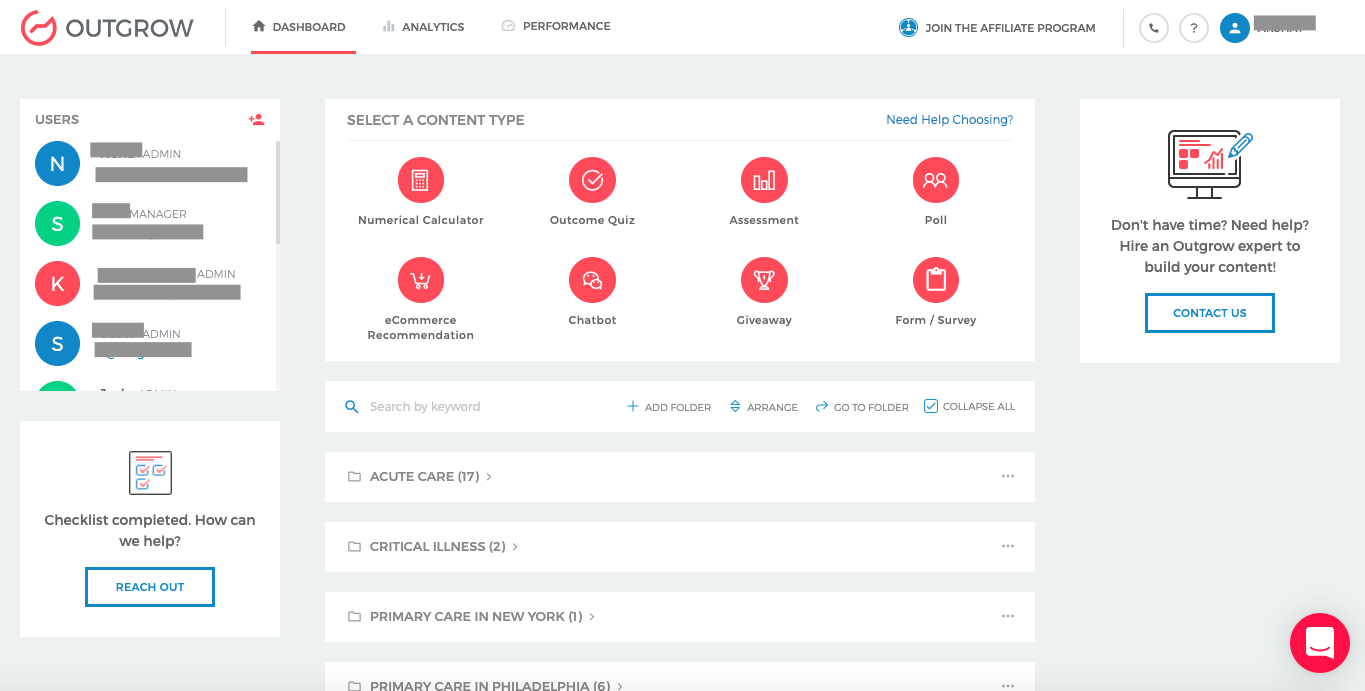Click Go To Folder
This screenshot has width=1365, height=691.
[862, 407]
